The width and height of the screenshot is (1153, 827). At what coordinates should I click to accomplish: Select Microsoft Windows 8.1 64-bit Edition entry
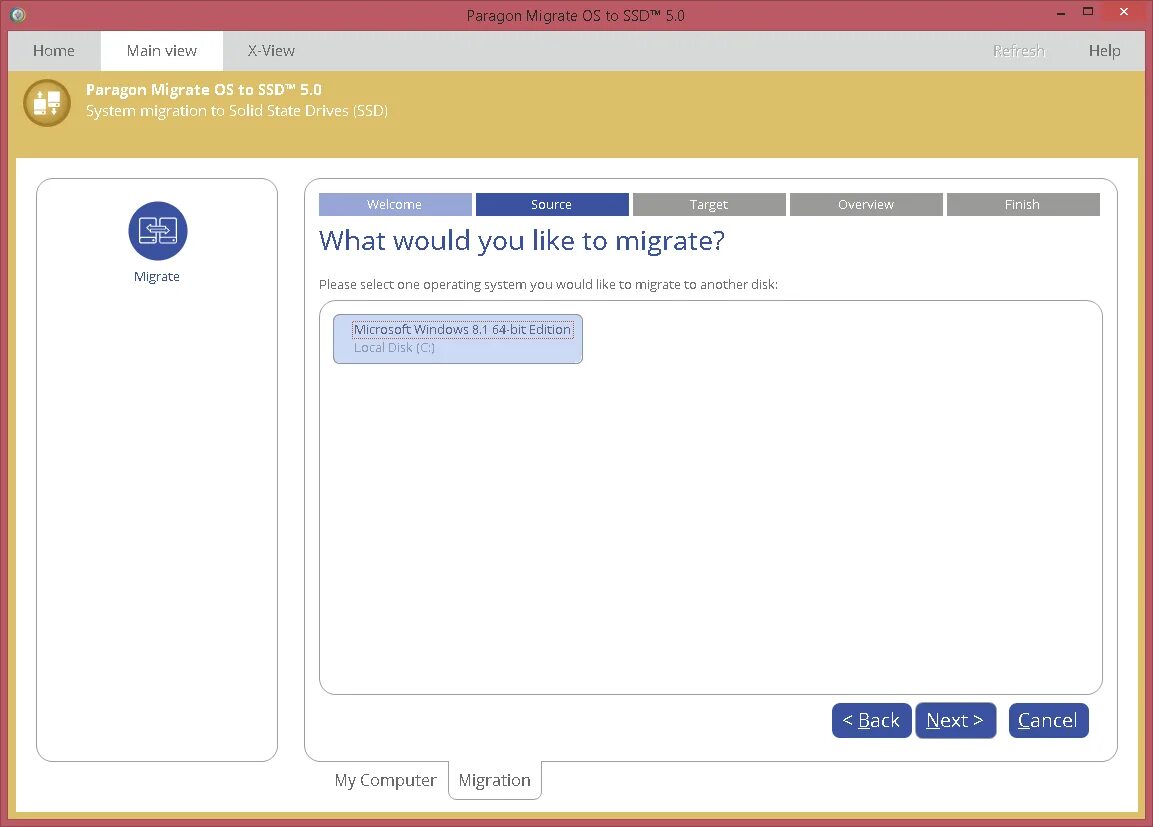click(x=457, y=339)
